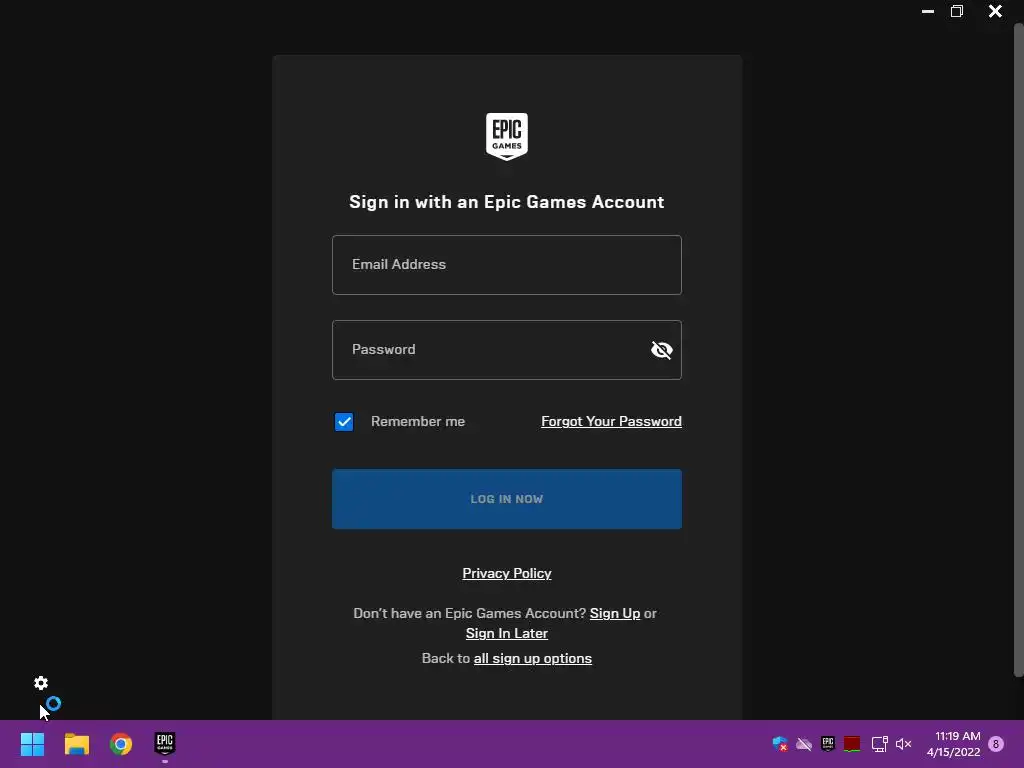Open the Windows Start menu
1024x768 pixels.
32,744
